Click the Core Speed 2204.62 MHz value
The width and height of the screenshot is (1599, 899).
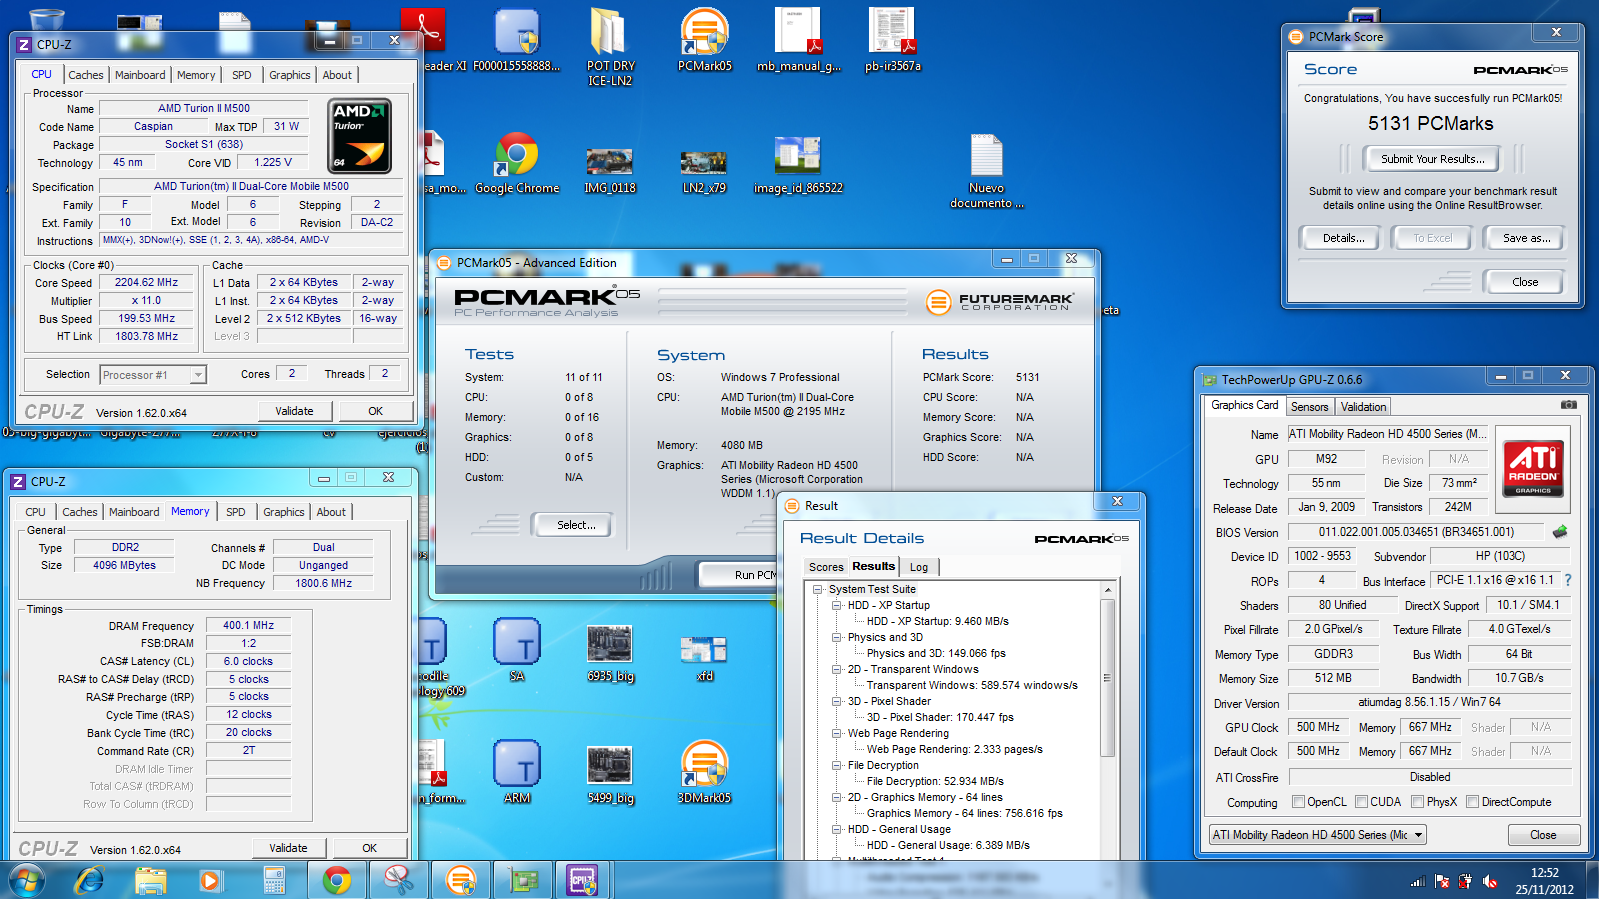click(146, 282)
